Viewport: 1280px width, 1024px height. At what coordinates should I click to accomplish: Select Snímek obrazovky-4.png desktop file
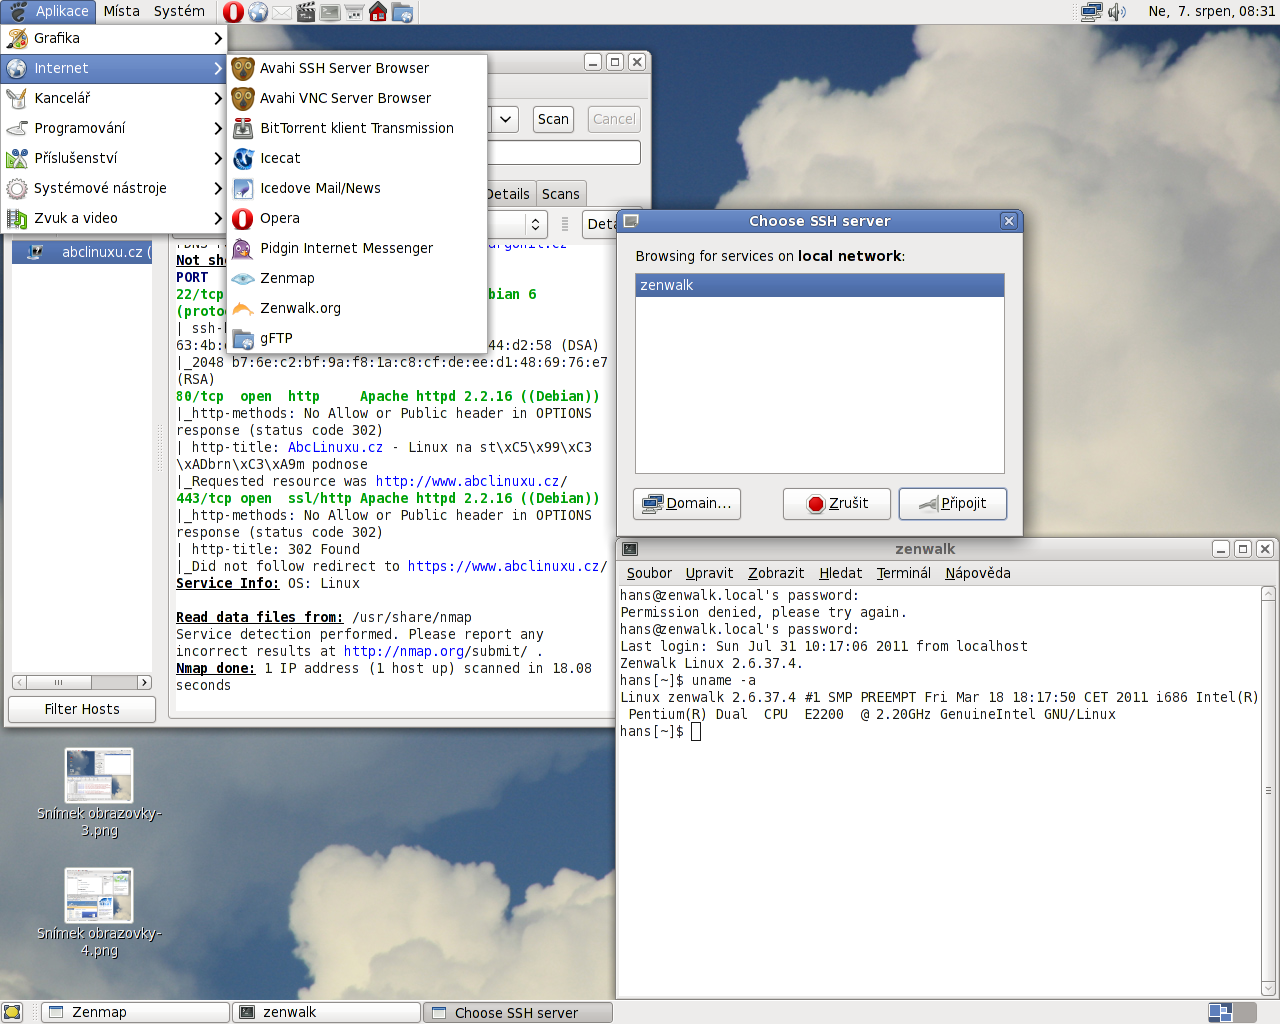pos(99,913)
